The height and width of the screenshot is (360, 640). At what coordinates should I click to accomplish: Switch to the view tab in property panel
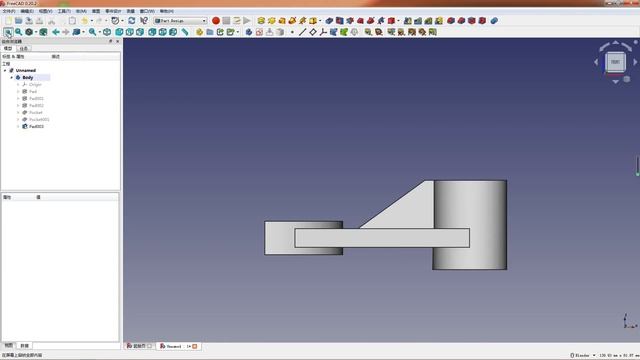click(x=8, y=346)
